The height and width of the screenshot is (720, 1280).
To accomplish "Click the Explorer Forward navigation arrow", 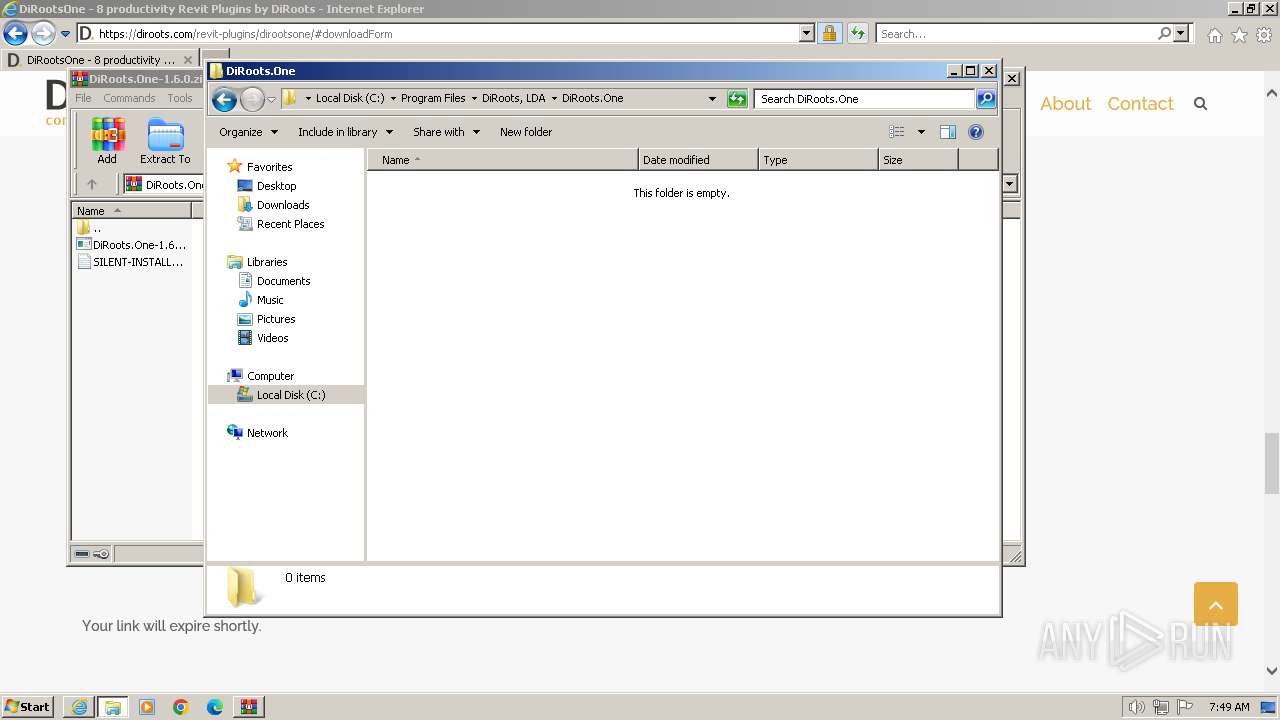I will [x=253, y=99].
